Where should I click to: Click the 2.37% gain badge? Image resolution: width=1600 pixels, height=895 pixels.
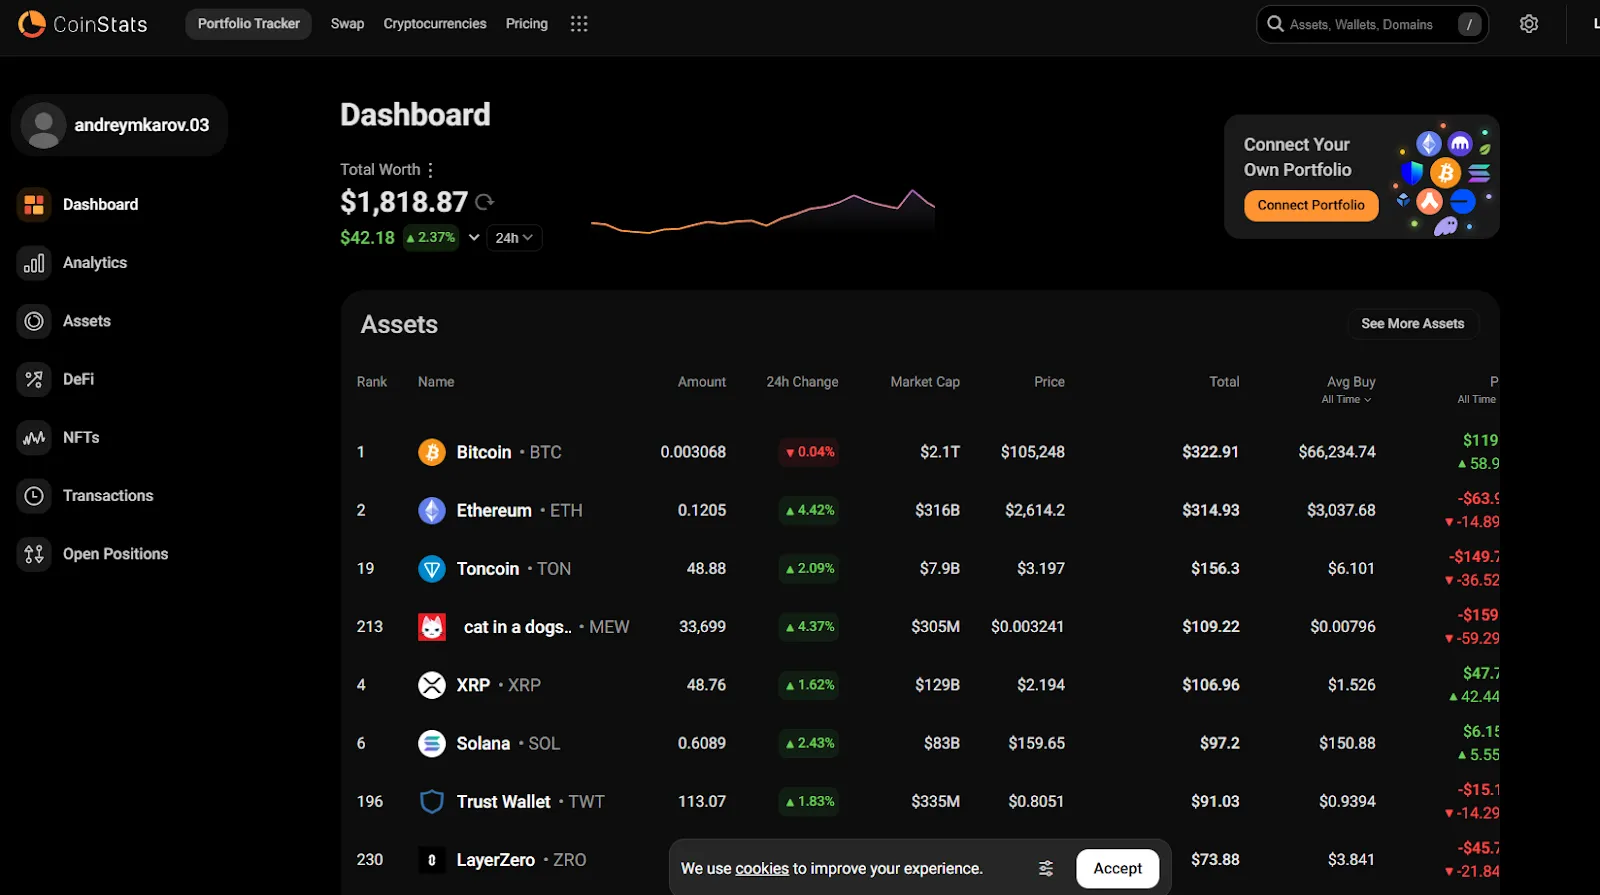point(431,237)
